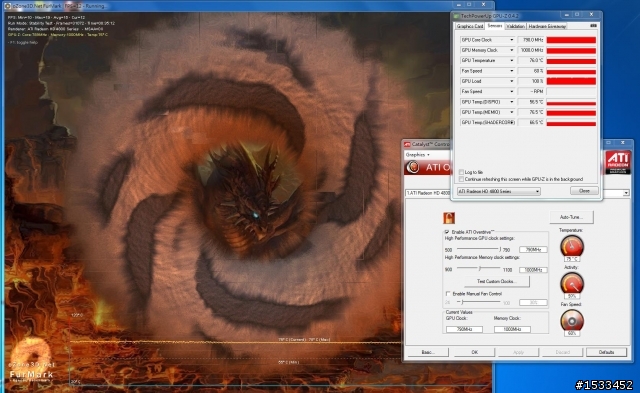
Task: Click the GPU-Z screenshot camera icon
Action: 593,26
